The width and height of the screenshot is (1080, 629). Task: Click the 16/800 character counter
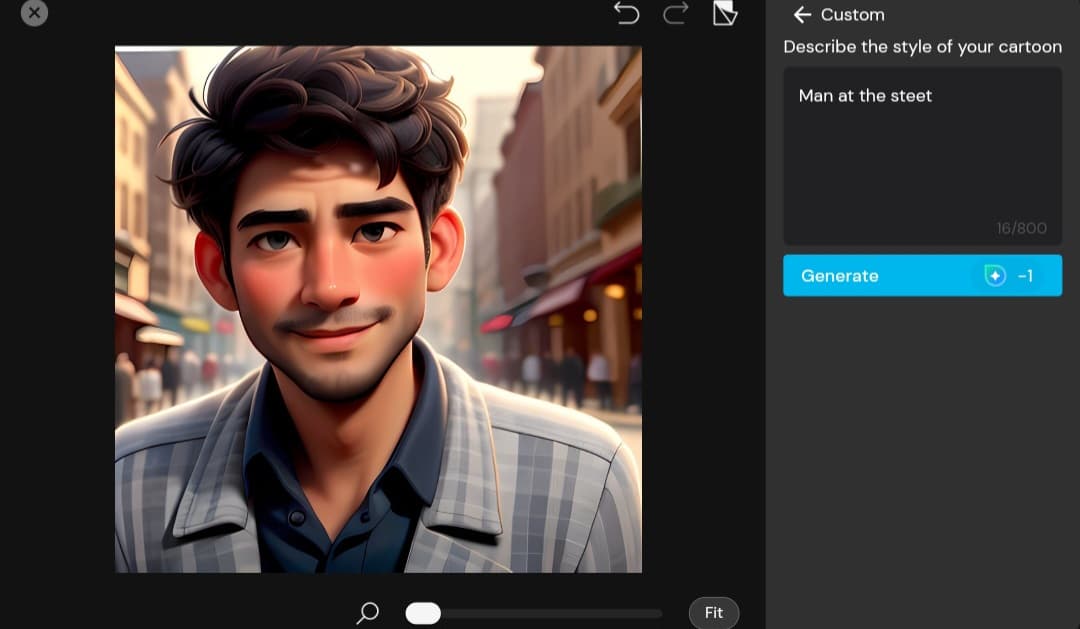1021,228
